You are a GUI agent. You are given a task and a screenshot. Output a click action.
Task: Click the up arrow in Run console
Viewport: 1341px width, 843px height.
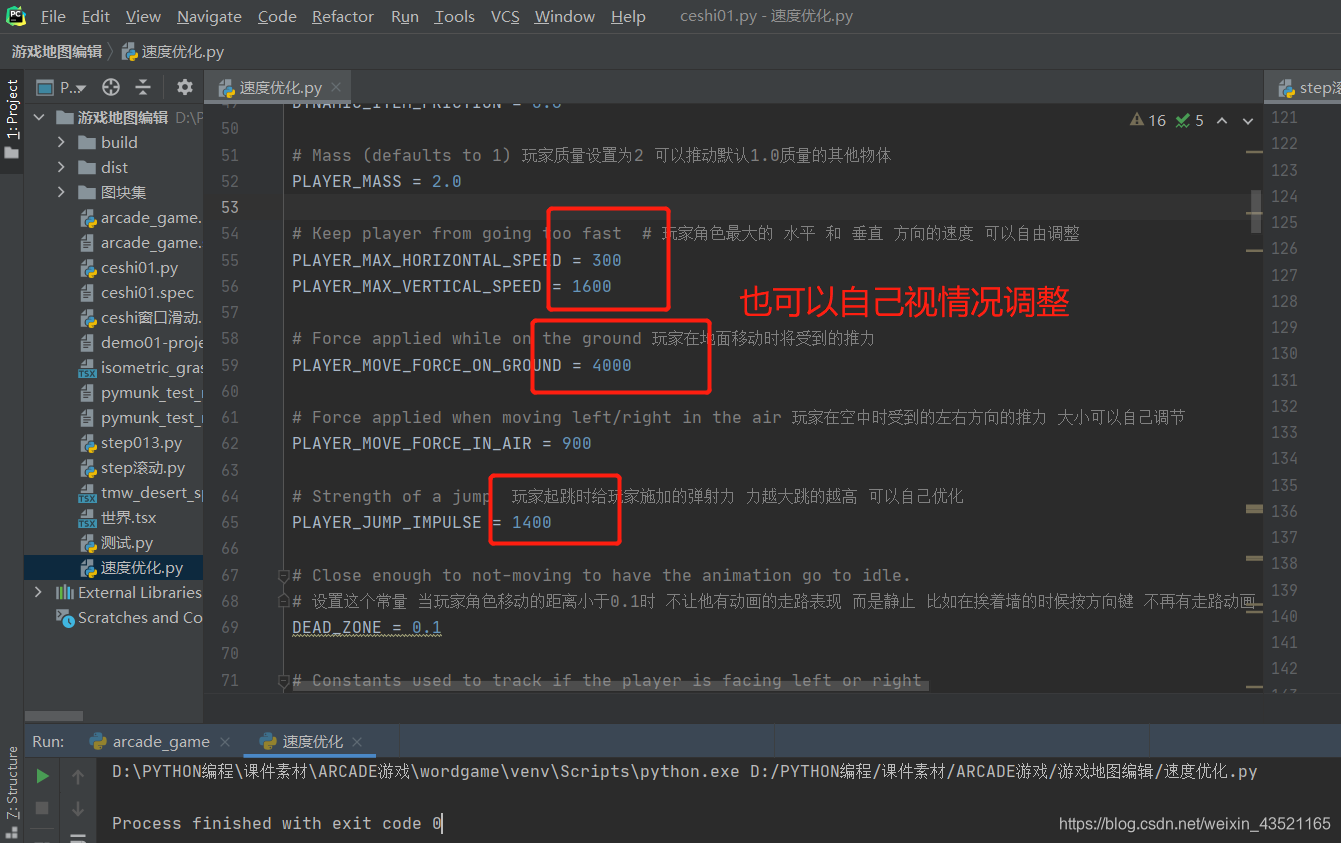point(78,776)
